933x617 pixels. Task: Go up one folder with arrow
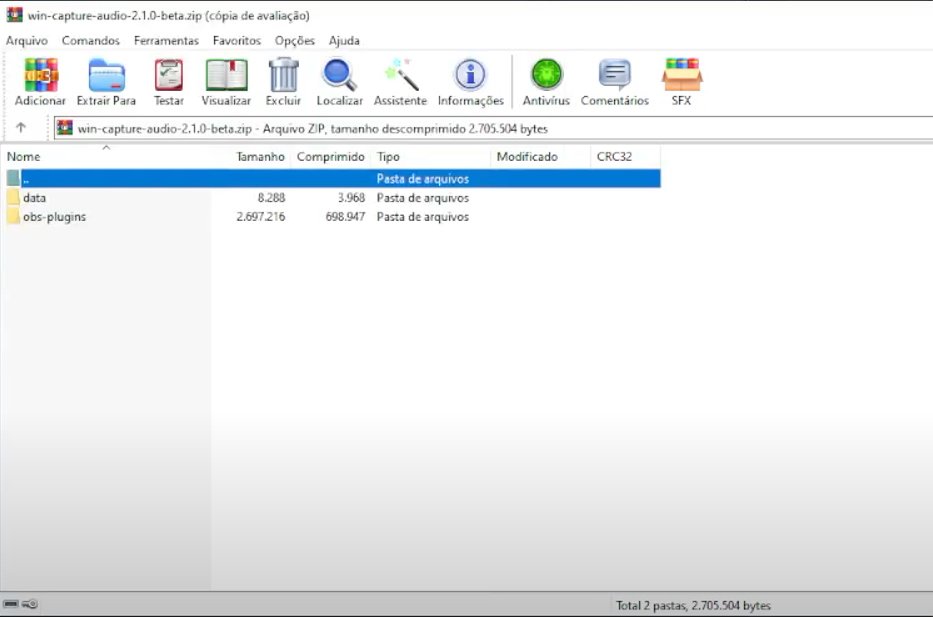21,127
